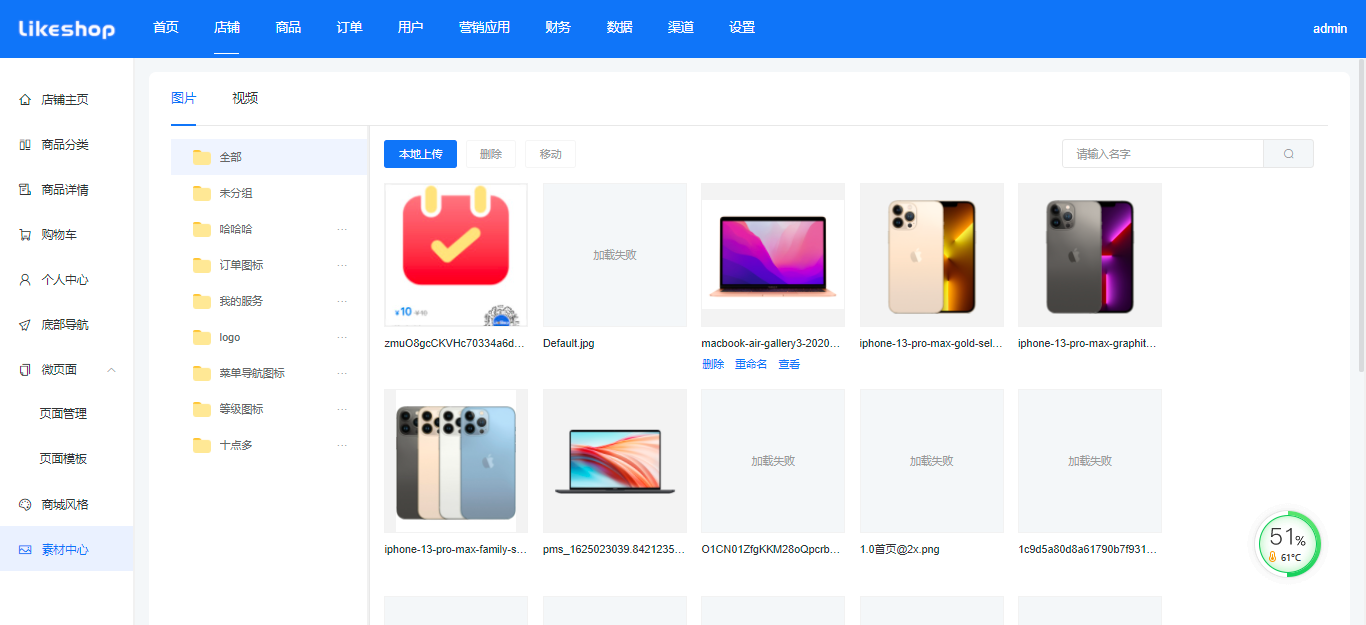Open more options for logo folder
Viewport: 1366px width, 625px height.
[x=342, y=337]
